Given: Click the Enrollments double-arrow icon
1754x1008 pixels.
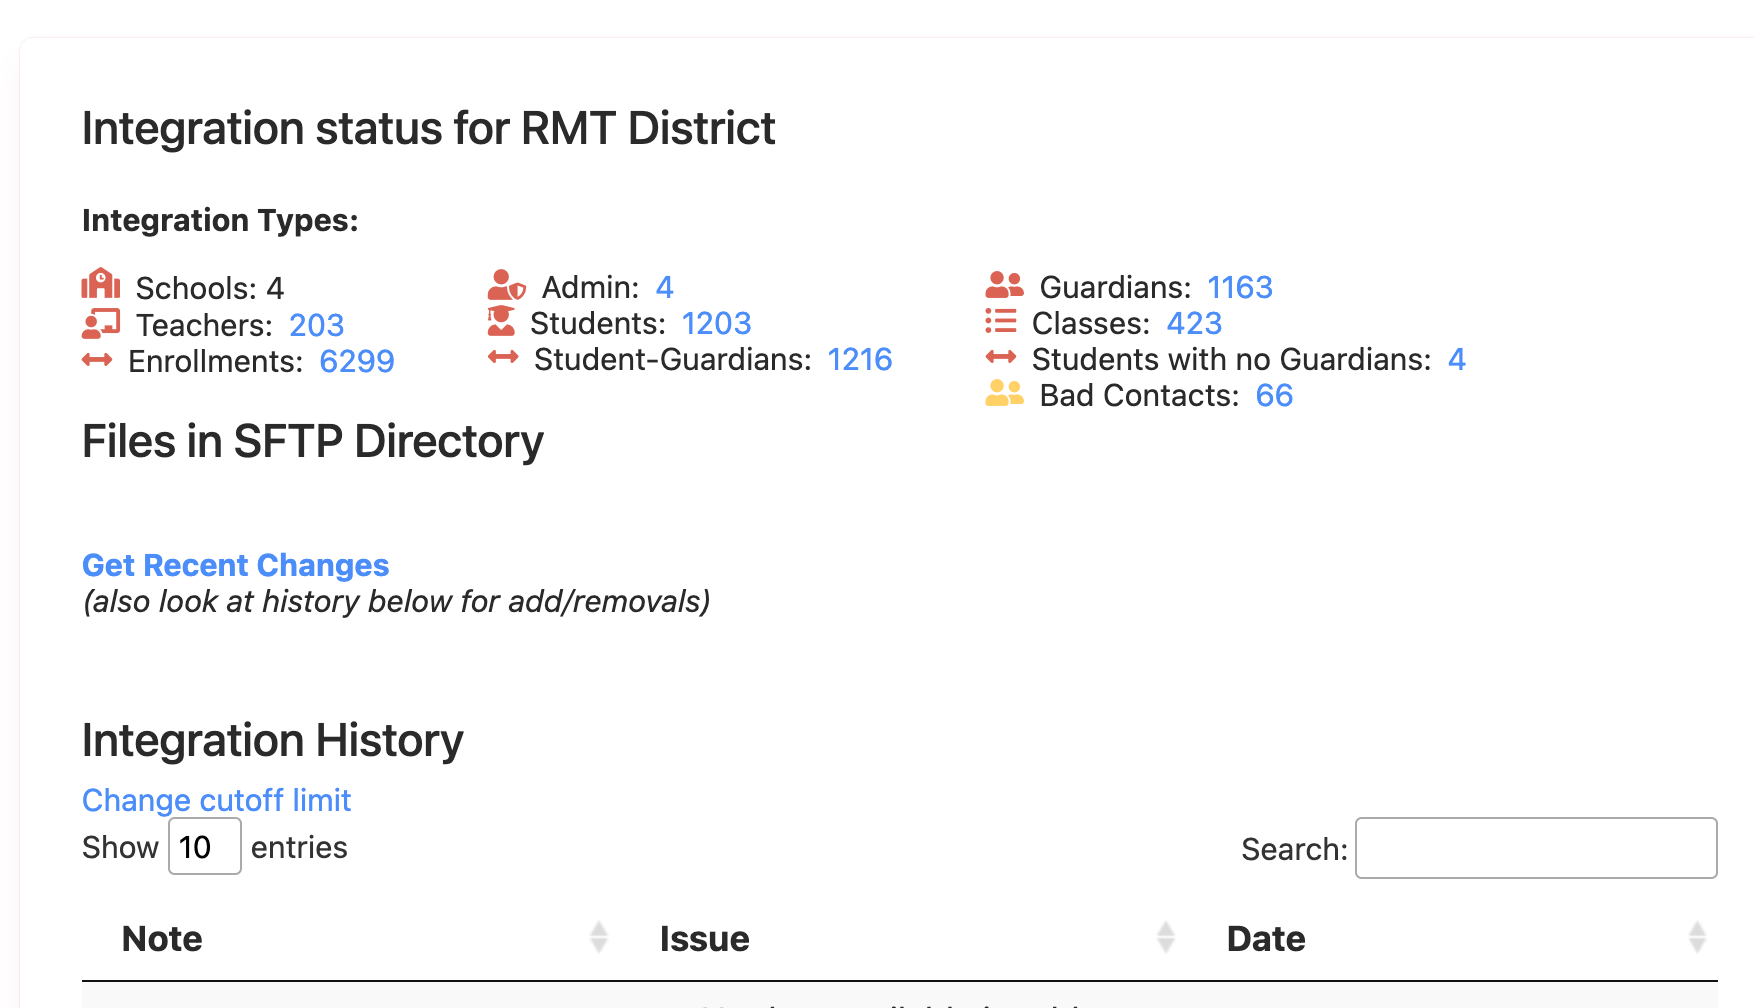Looking at the screenshot, I should [97, 360].
